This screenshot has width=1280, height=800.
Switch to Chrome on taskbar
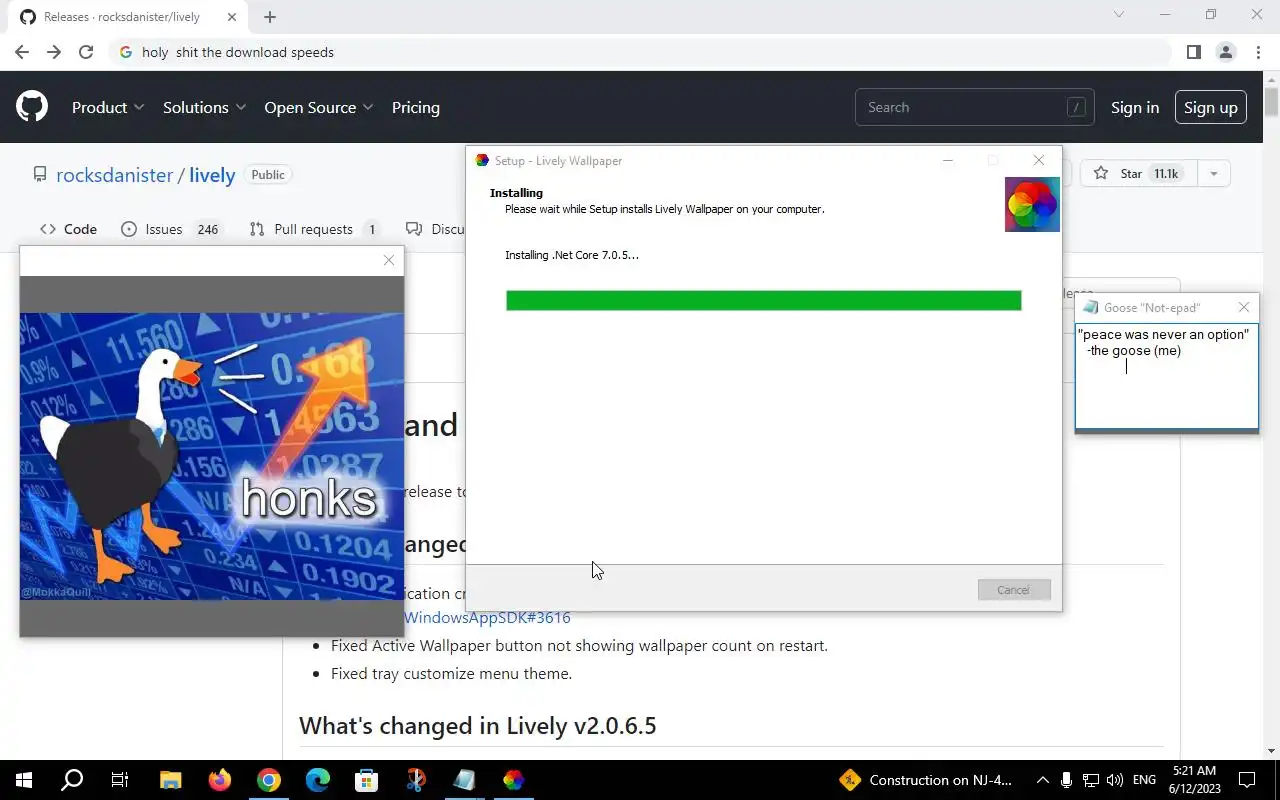point(268,780)
